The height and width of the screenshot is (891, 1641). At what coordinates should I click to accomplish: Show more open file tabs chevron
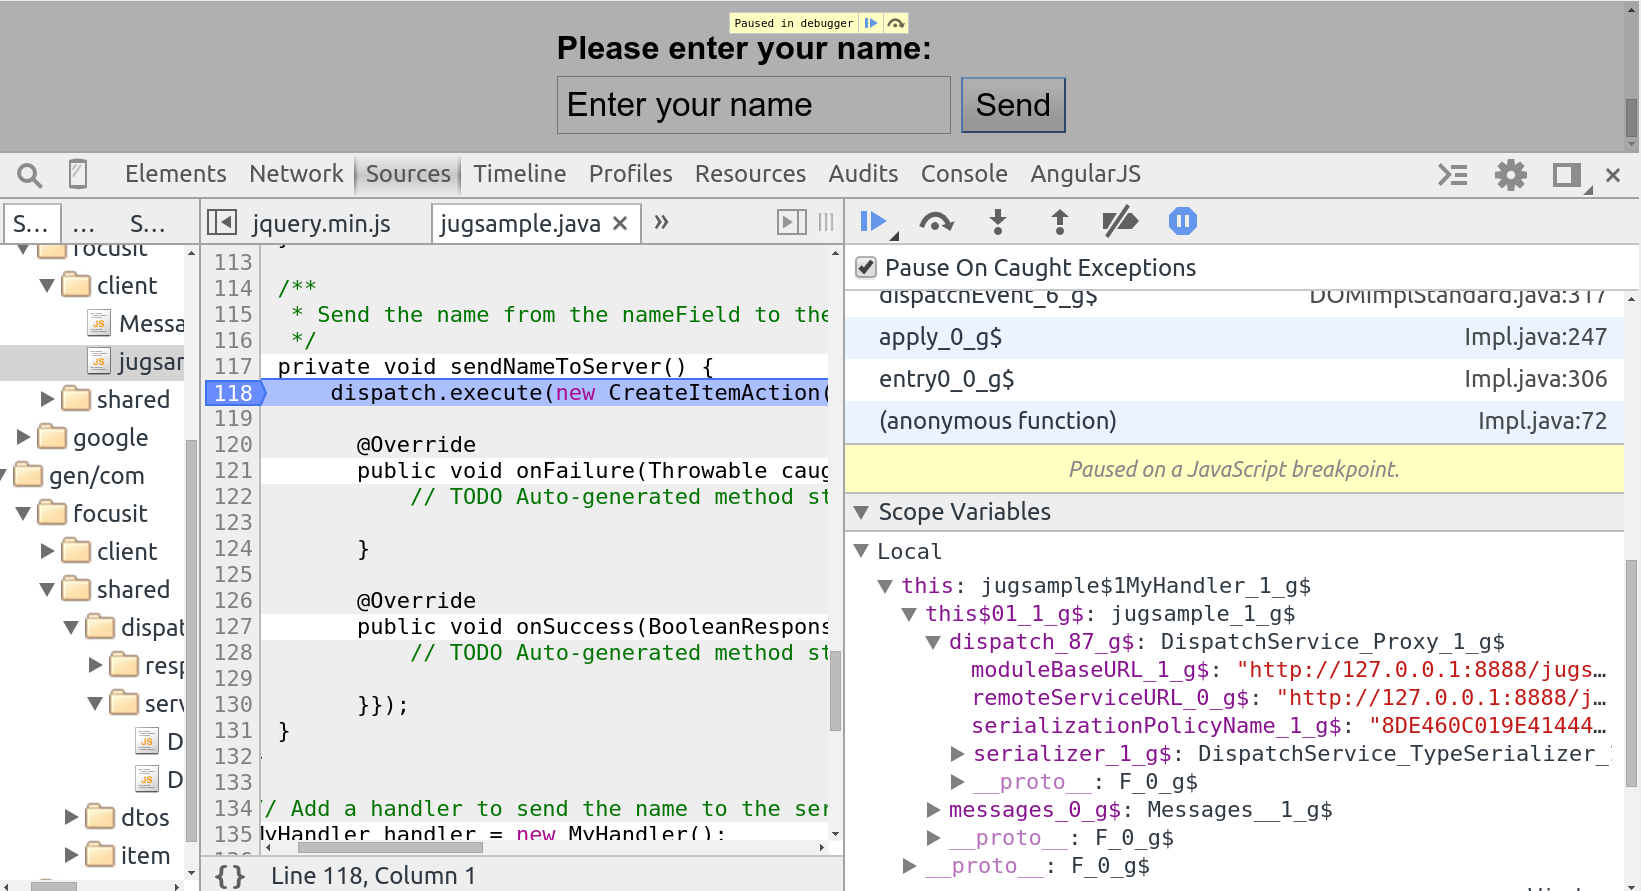click(661, 222)
